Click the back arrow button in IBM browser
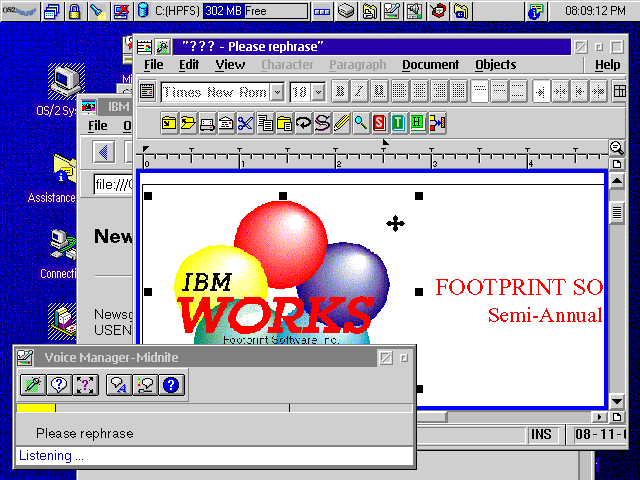Screen dimensions: 640x480 click(x=104, y=152)
